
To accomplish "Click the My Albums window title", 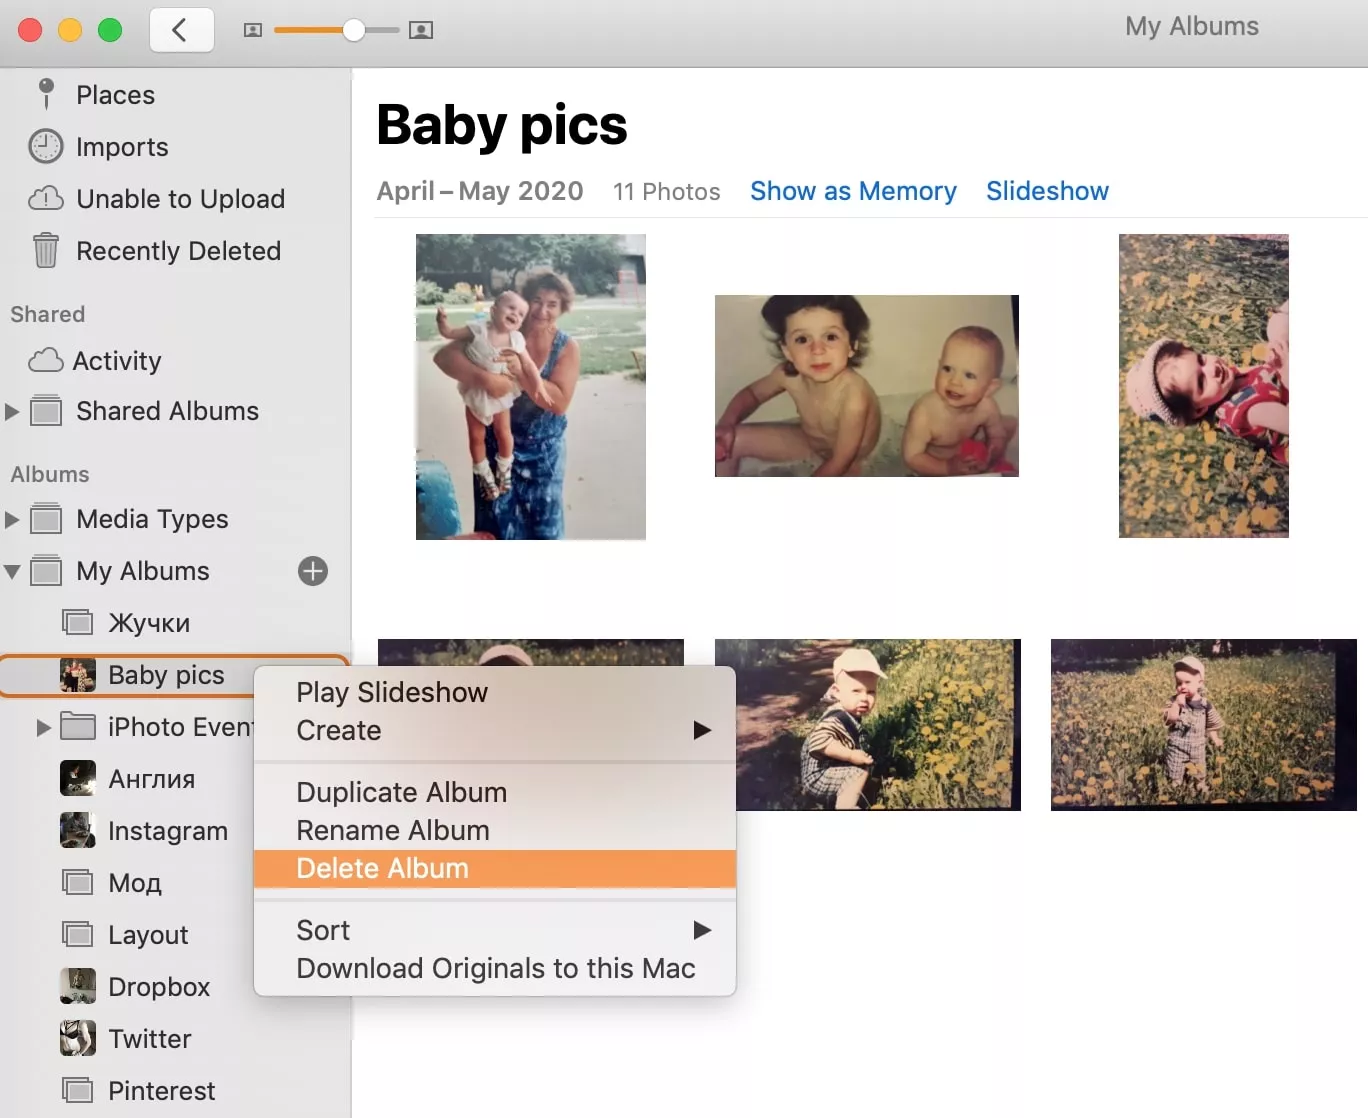I will (1192, 27).
